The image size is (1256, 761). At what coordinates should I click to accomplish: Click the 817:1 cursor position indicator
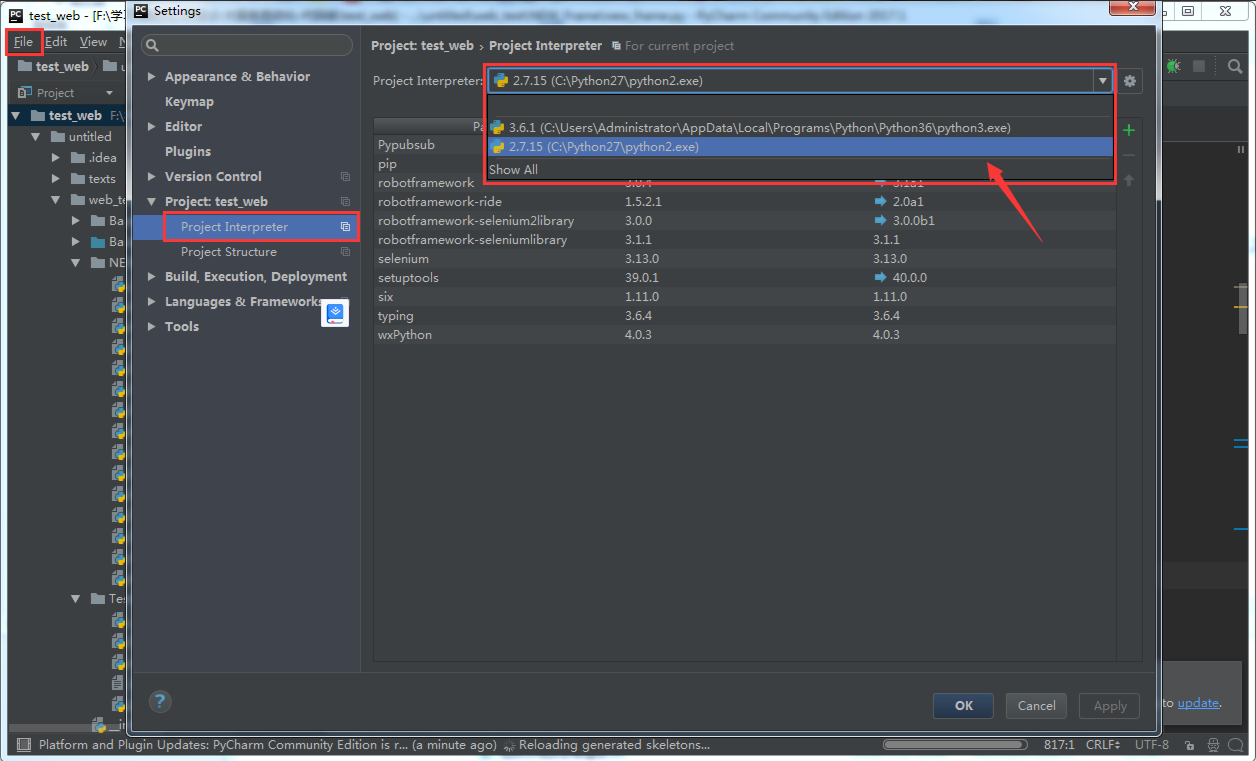click(x=1058, y=745)
